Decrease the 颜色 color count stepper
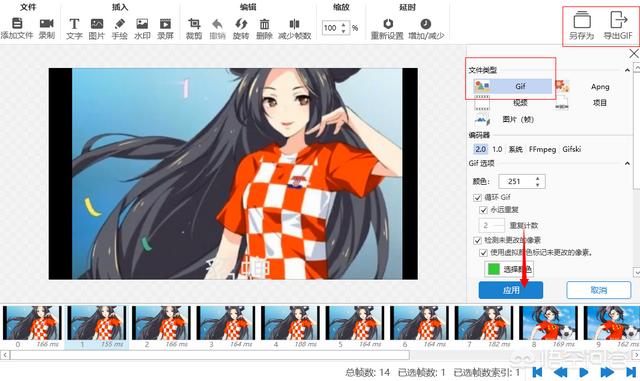The height and width of the screenshot is (381, 640). tap(538, 185)
